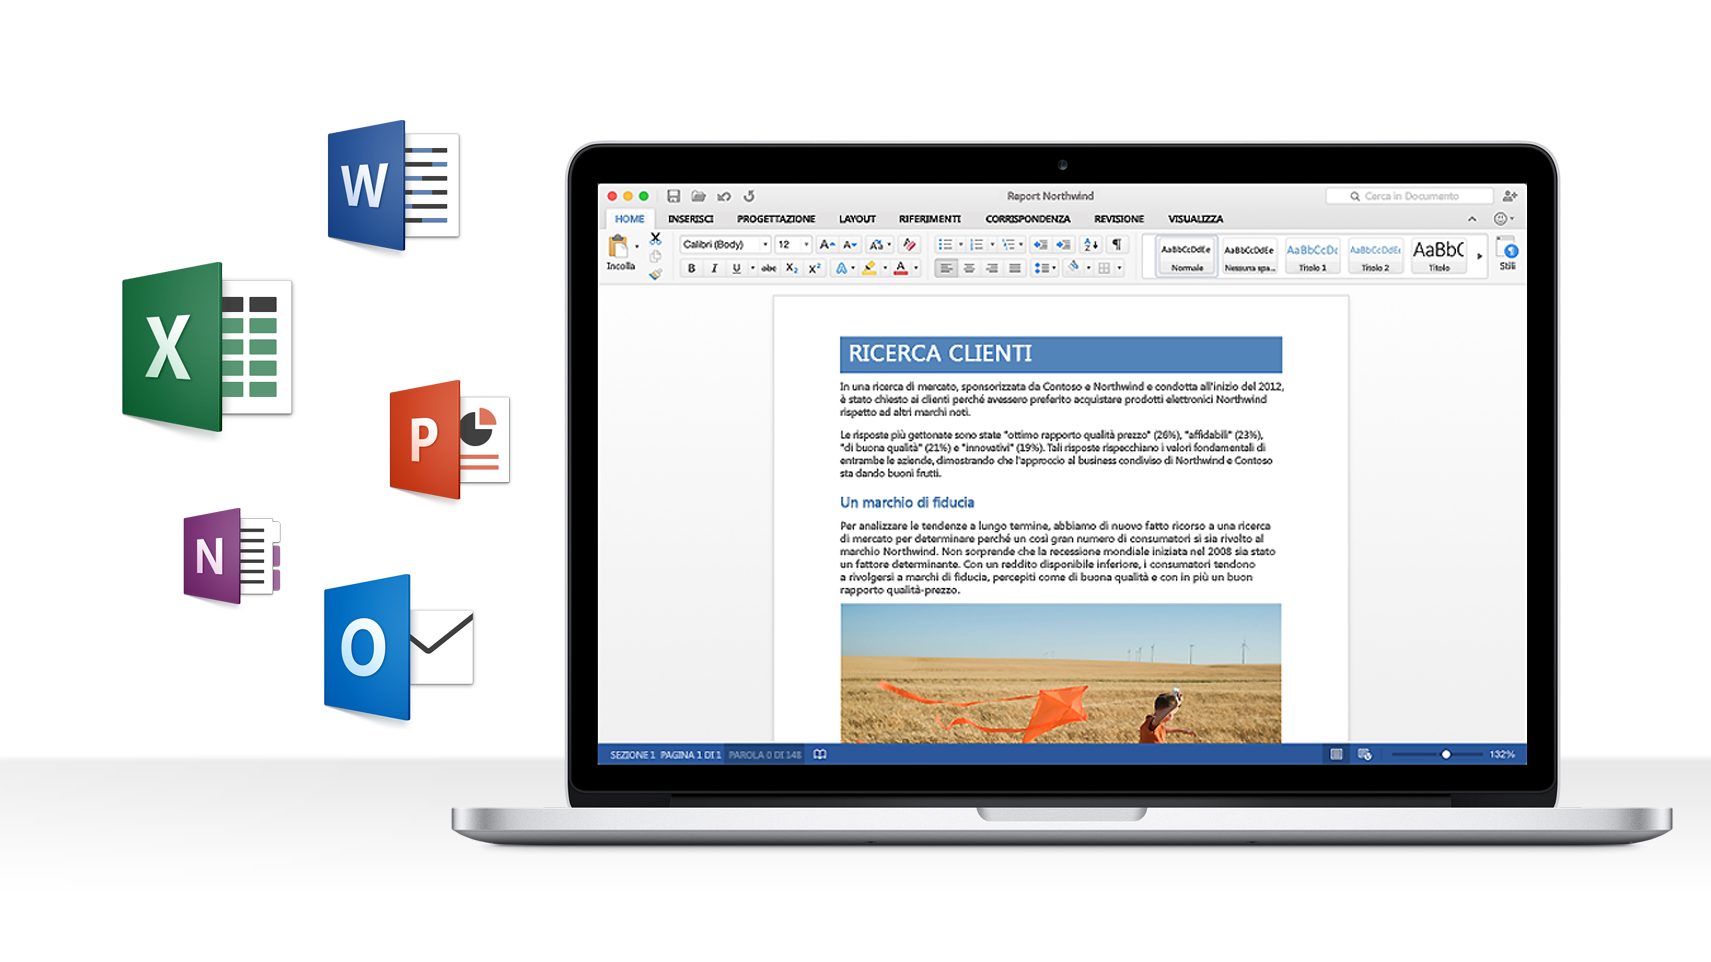This screenshot has width=1711, height=962.
Task: Enable center text alignment
Action: click(969, 268)
